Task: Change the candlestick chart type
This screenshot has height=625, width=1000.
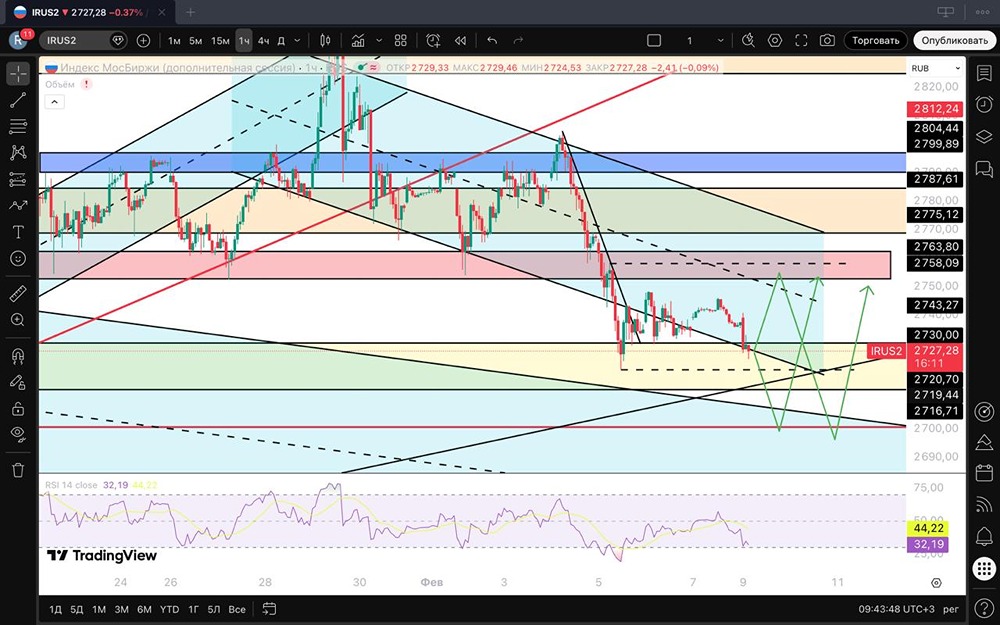Action: click(x=325, y=40)
